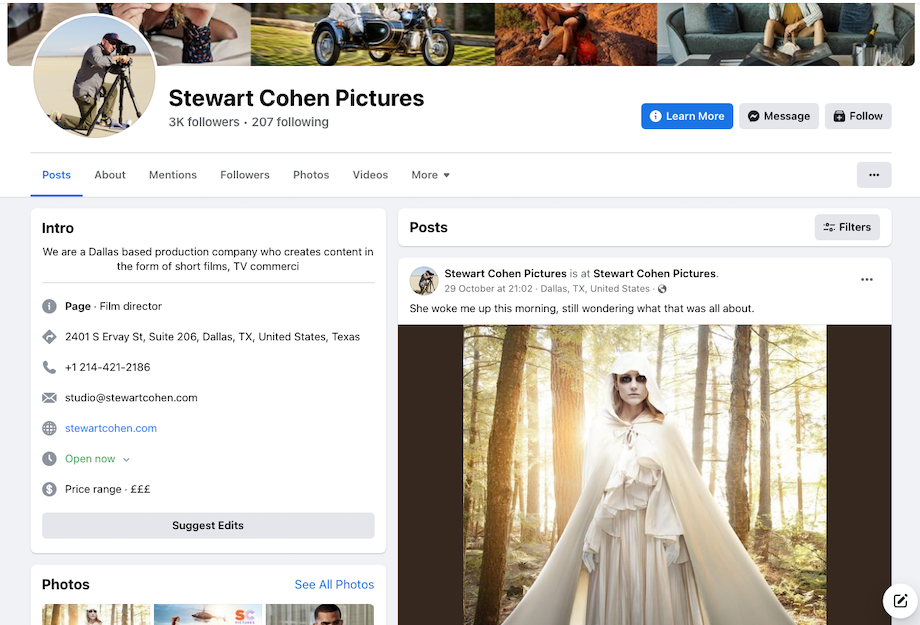
Task: Expand the Open now hours chevron
Action: [126, 460]
